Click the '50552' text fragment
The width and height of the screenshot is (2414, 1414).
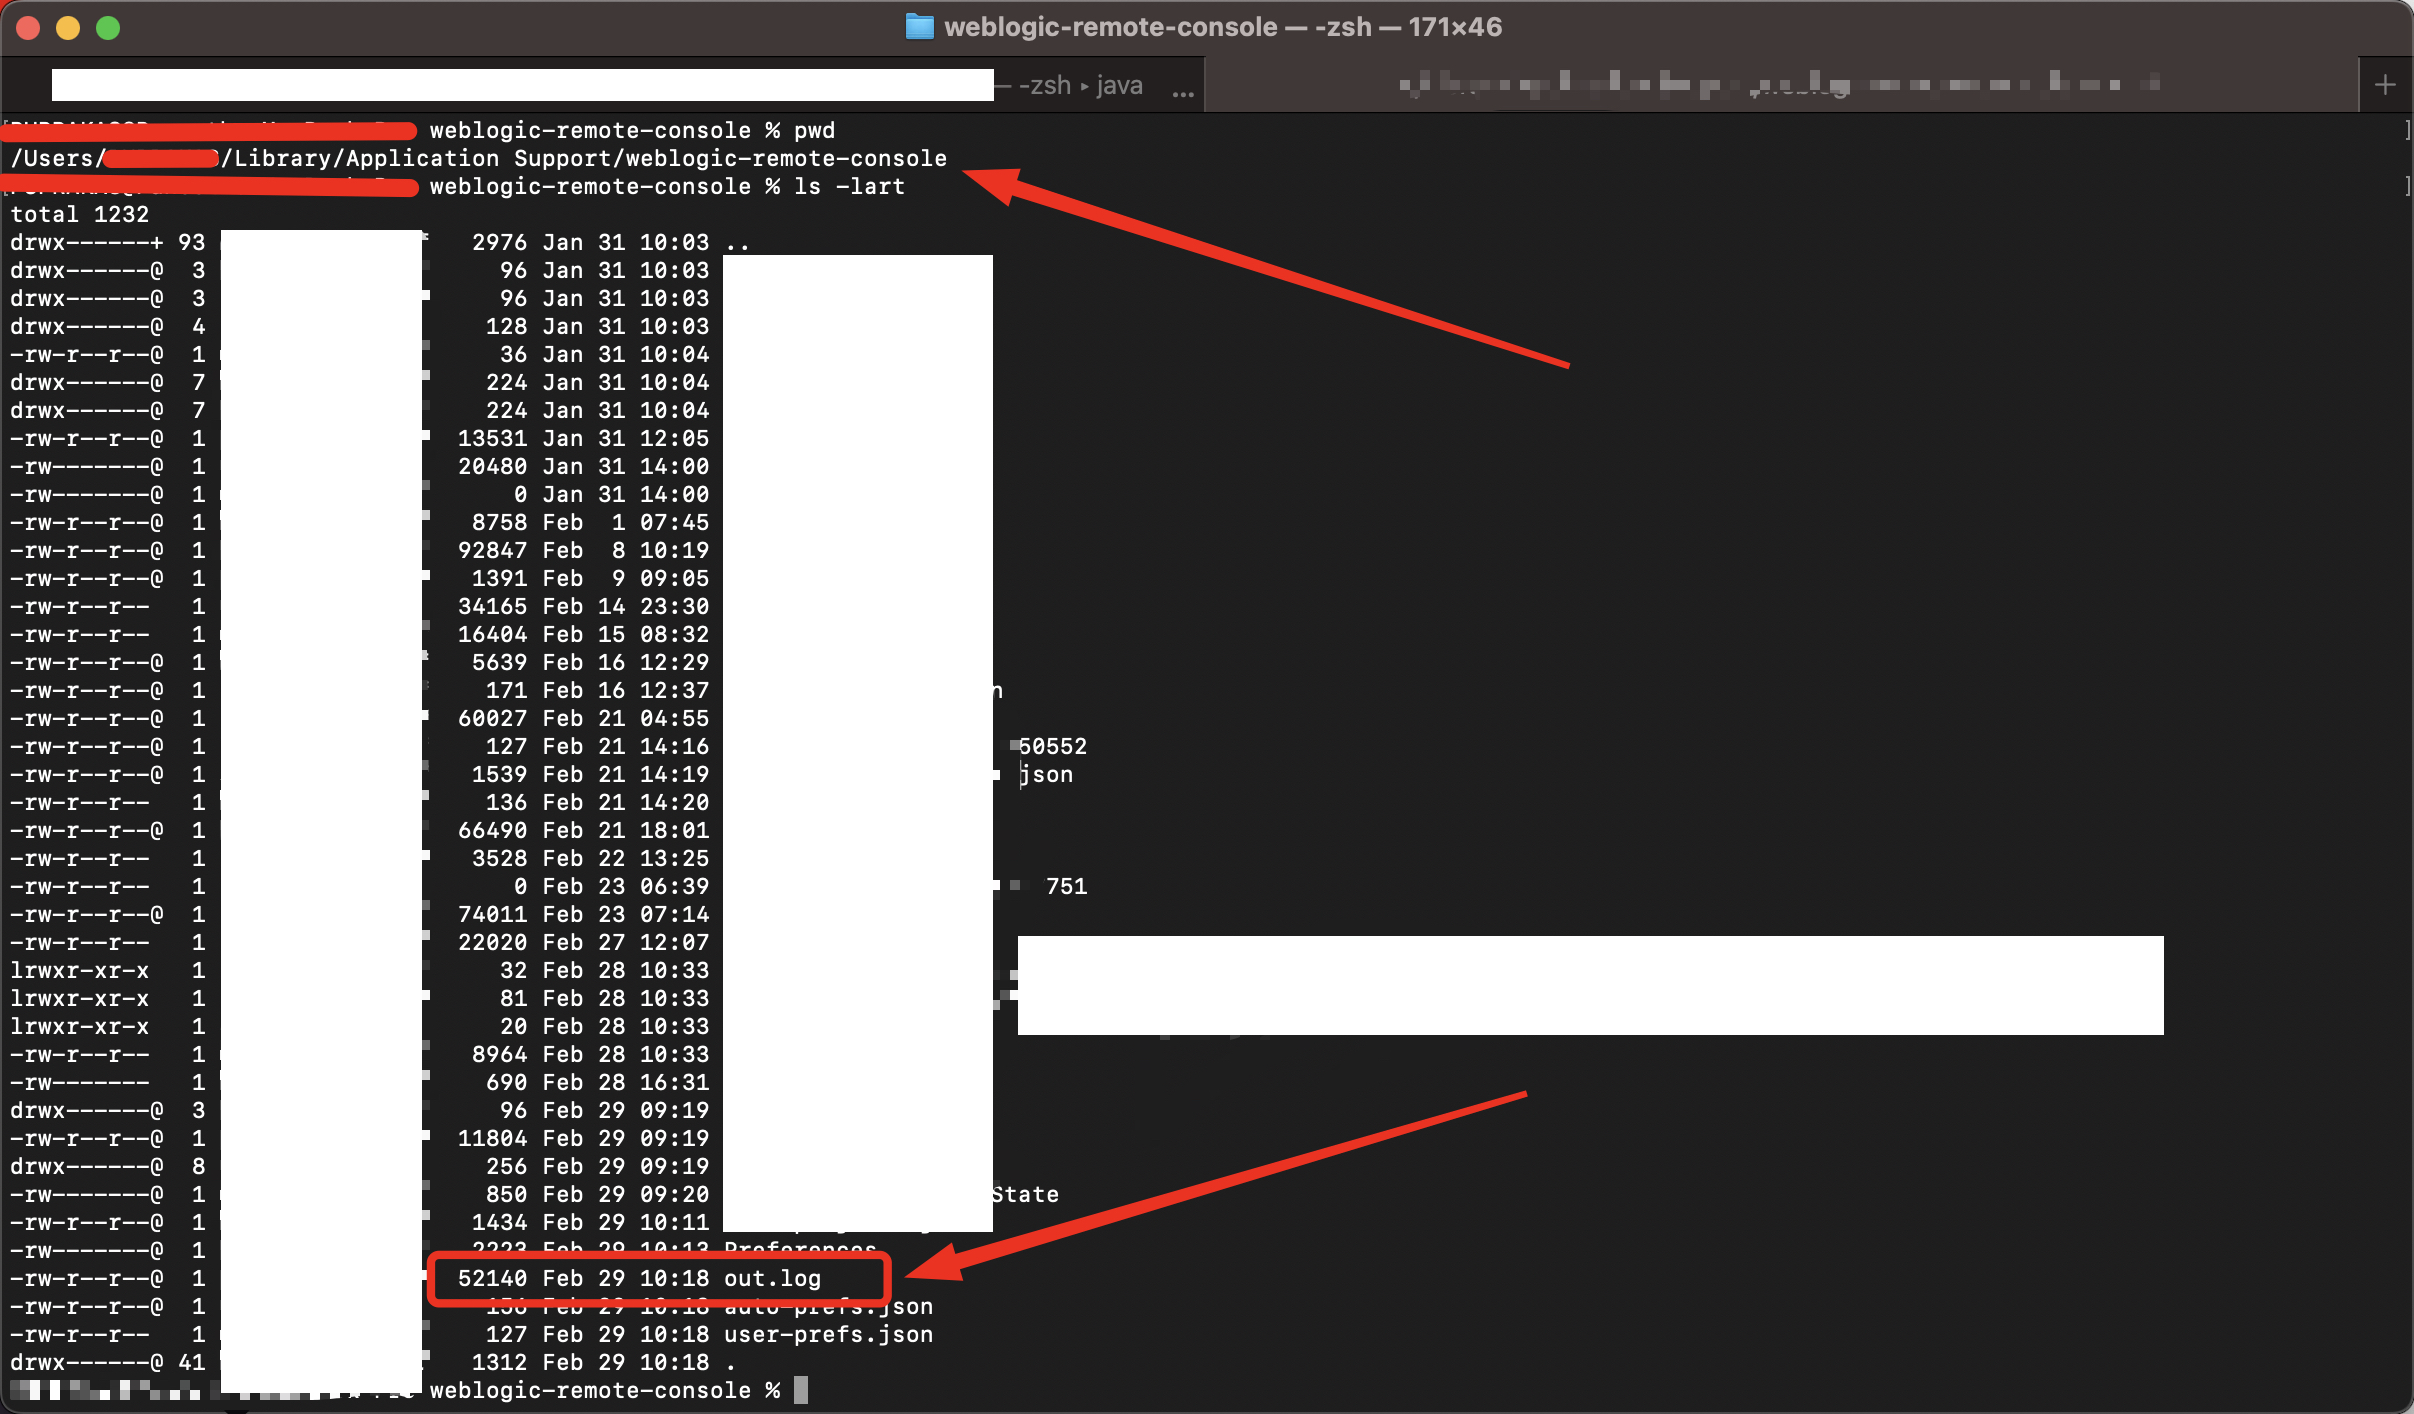(1052, 746)
